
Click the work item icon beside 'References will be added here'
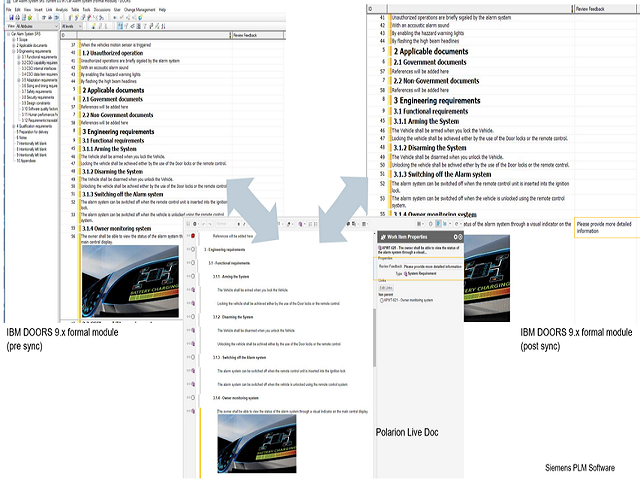click(191, 235)
